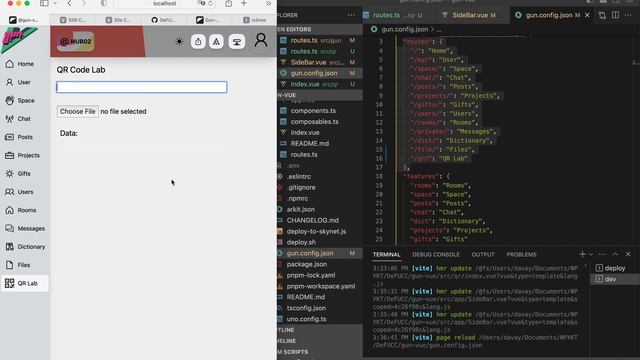640x360 pixels.
Task: Click the @HUB02 badge in header
Action: point(76,41)
